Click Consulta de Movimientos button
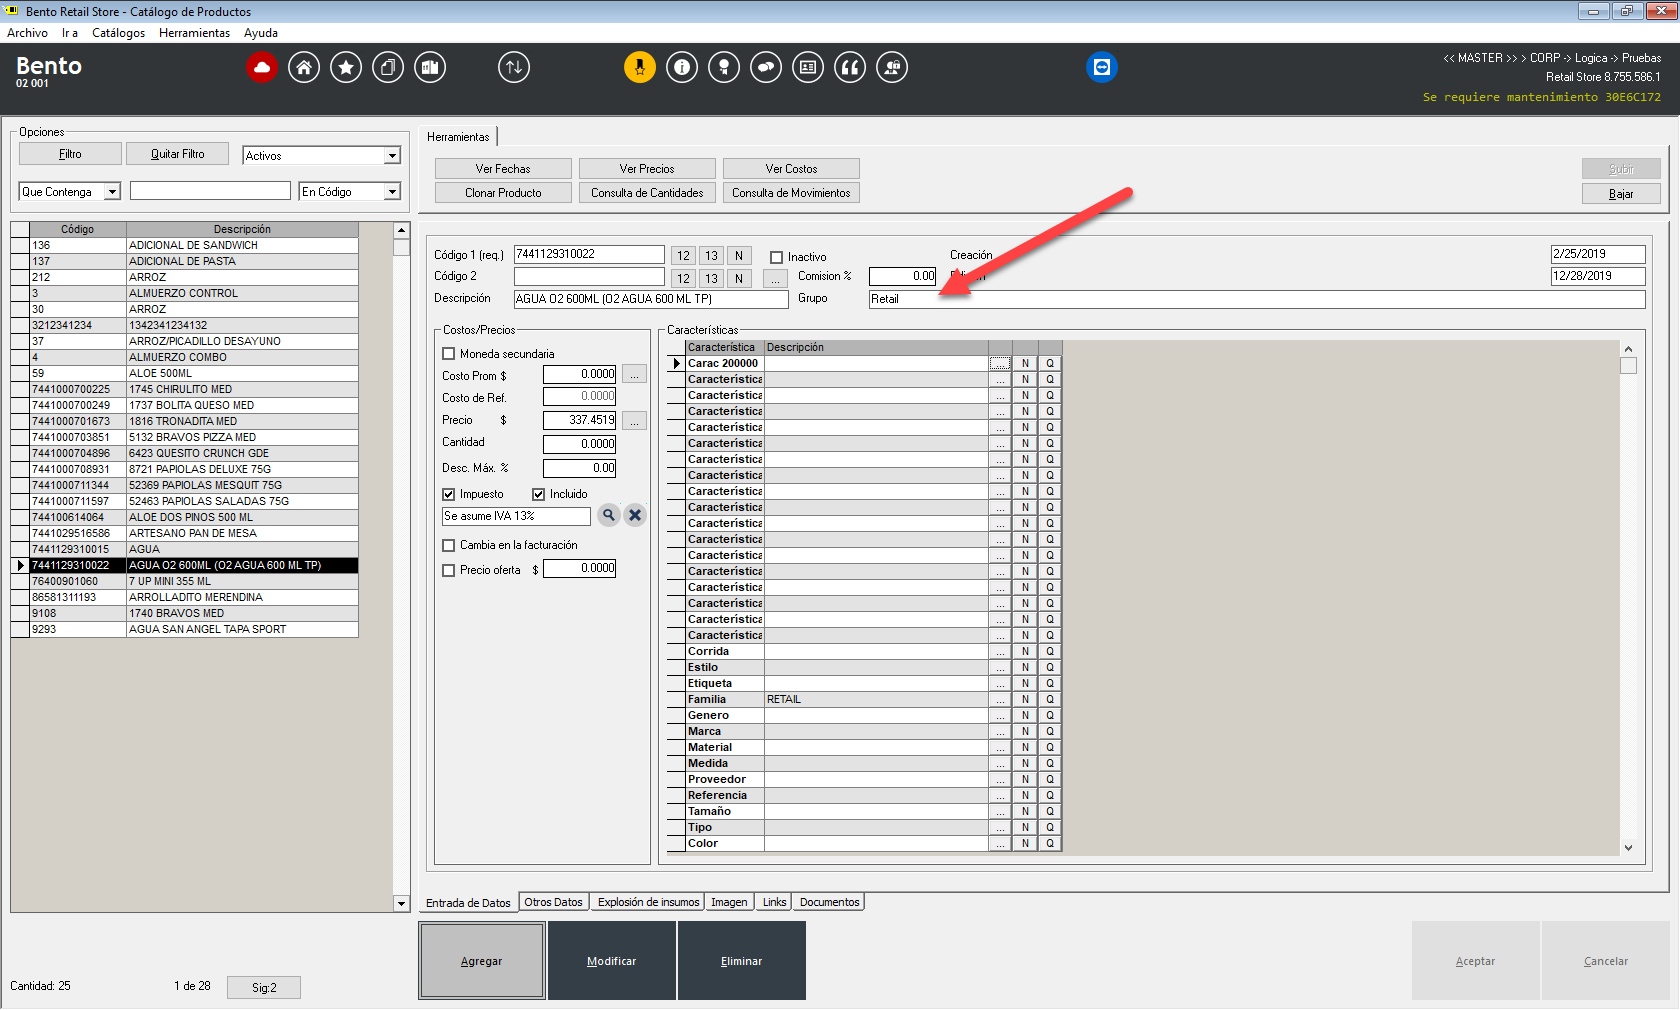This screenshot has width=1680, height=1010. pyautogui.click(x=791, y=193)
